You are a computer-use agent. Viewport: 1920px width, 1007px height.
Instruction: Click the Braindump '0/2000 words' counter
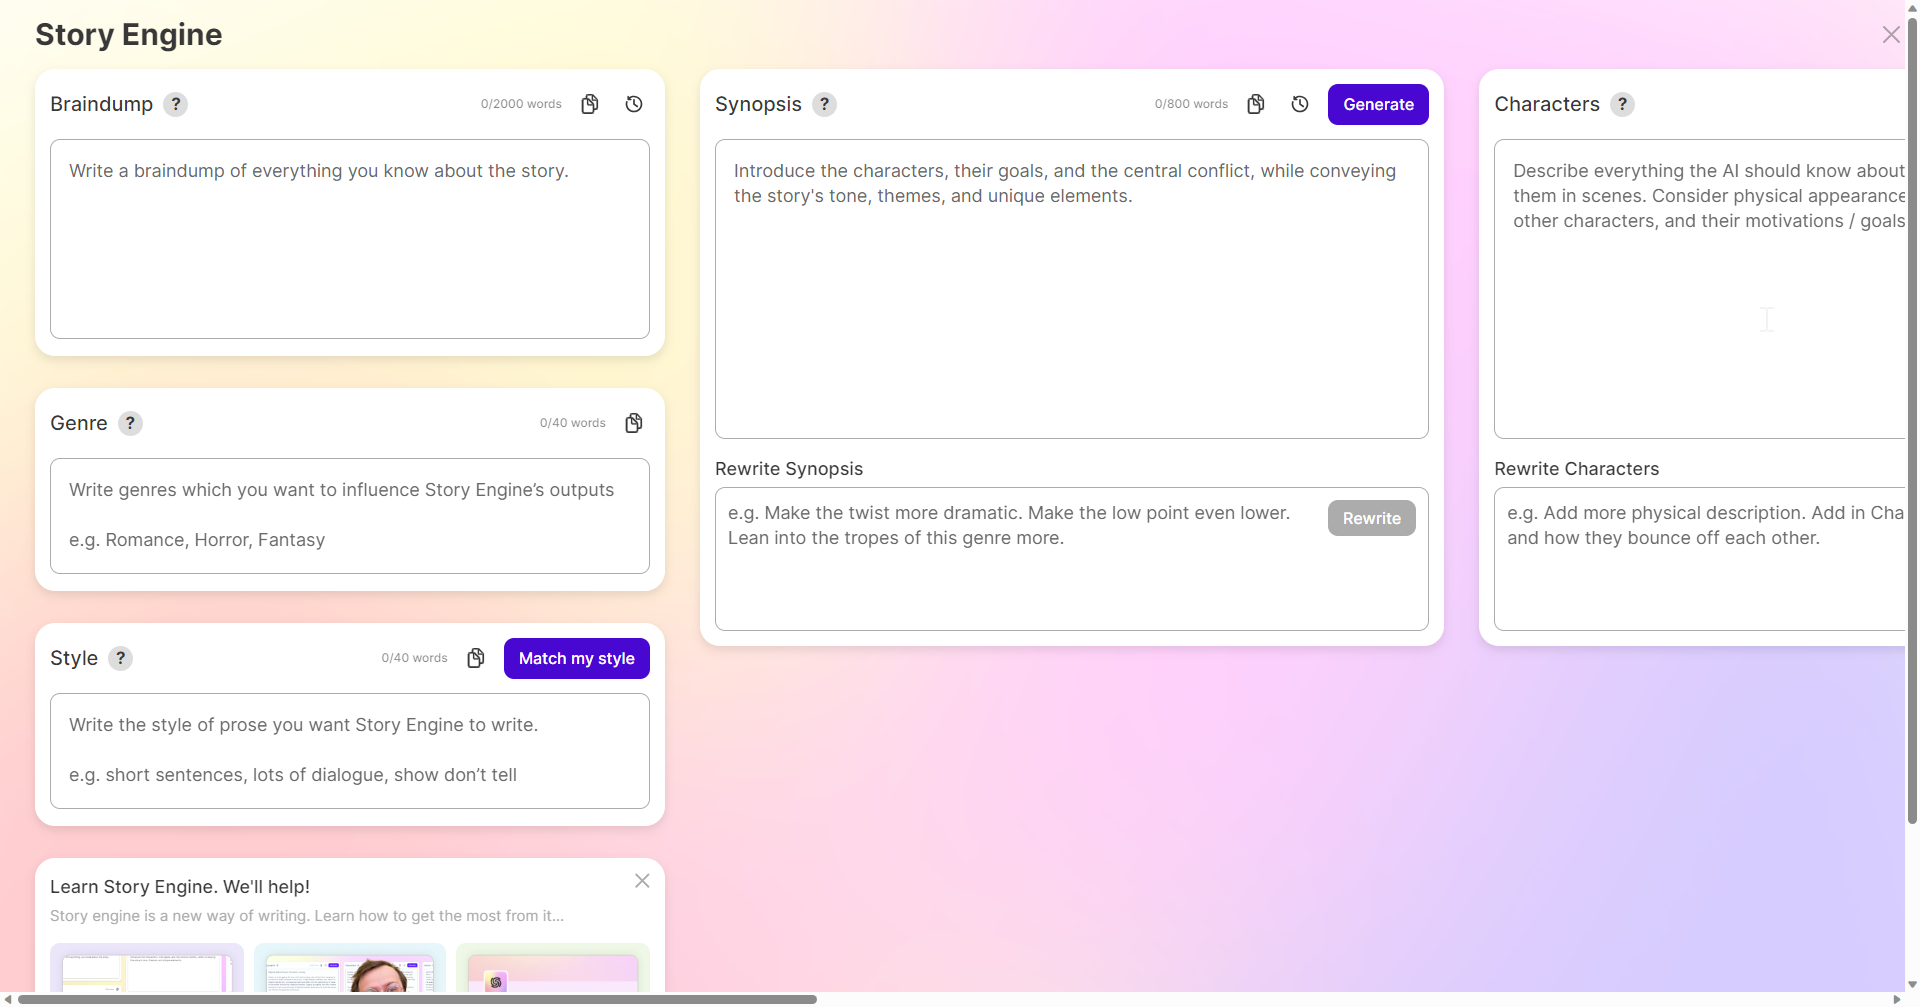pos(521,104)
